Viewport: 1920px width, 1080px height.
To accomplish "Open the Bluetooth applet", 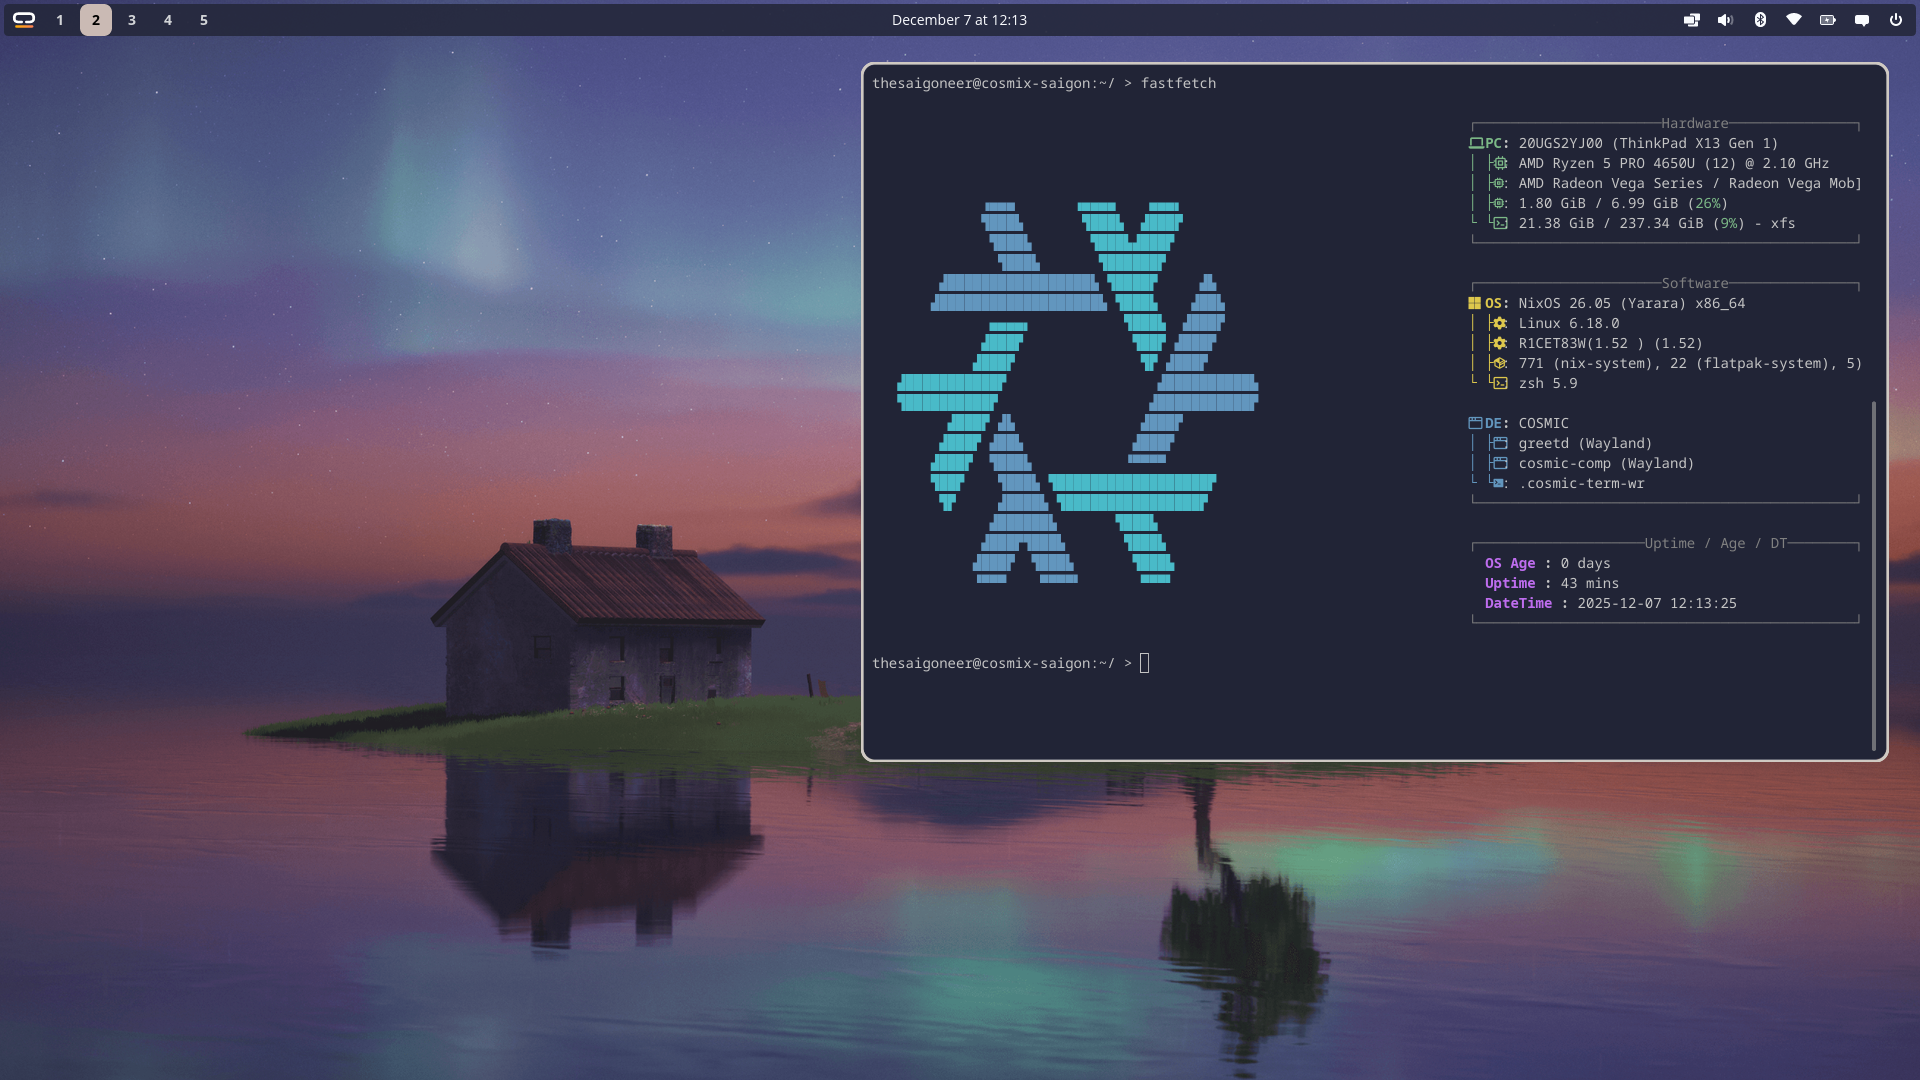I will point(1760,20).
